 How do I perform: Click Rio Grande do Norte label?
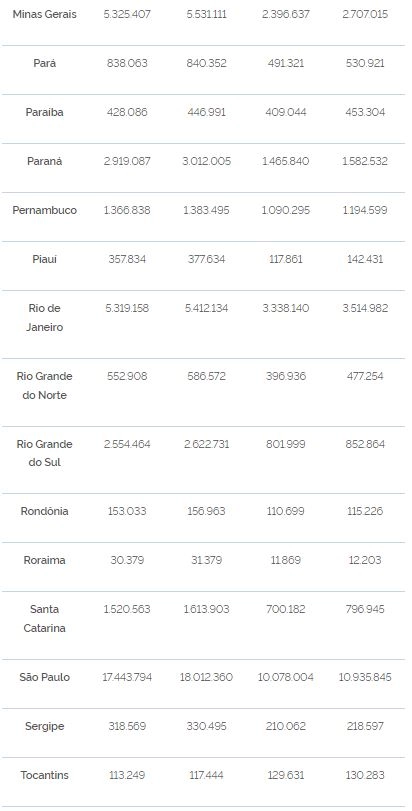44,385
